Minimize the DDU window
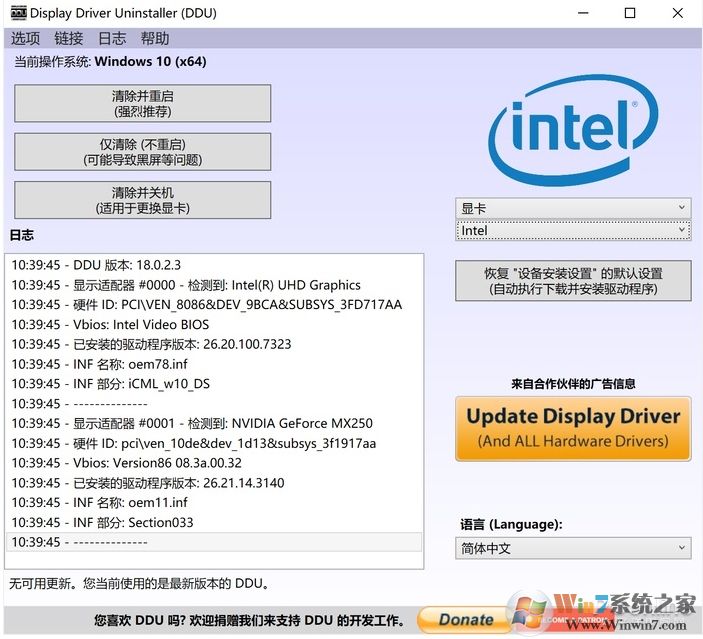Screen dimensions: 703x639 583,13
